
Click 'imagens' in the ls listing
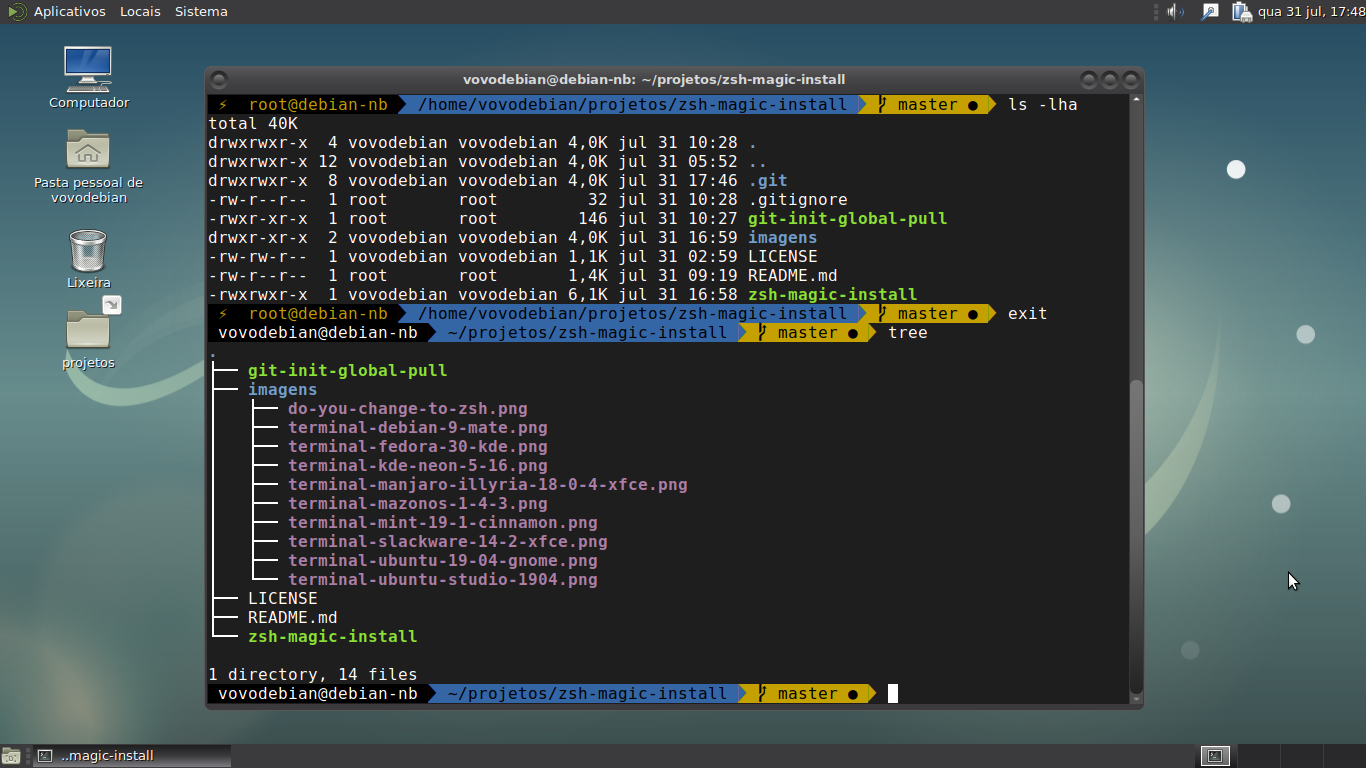click(x=783, y=237)
